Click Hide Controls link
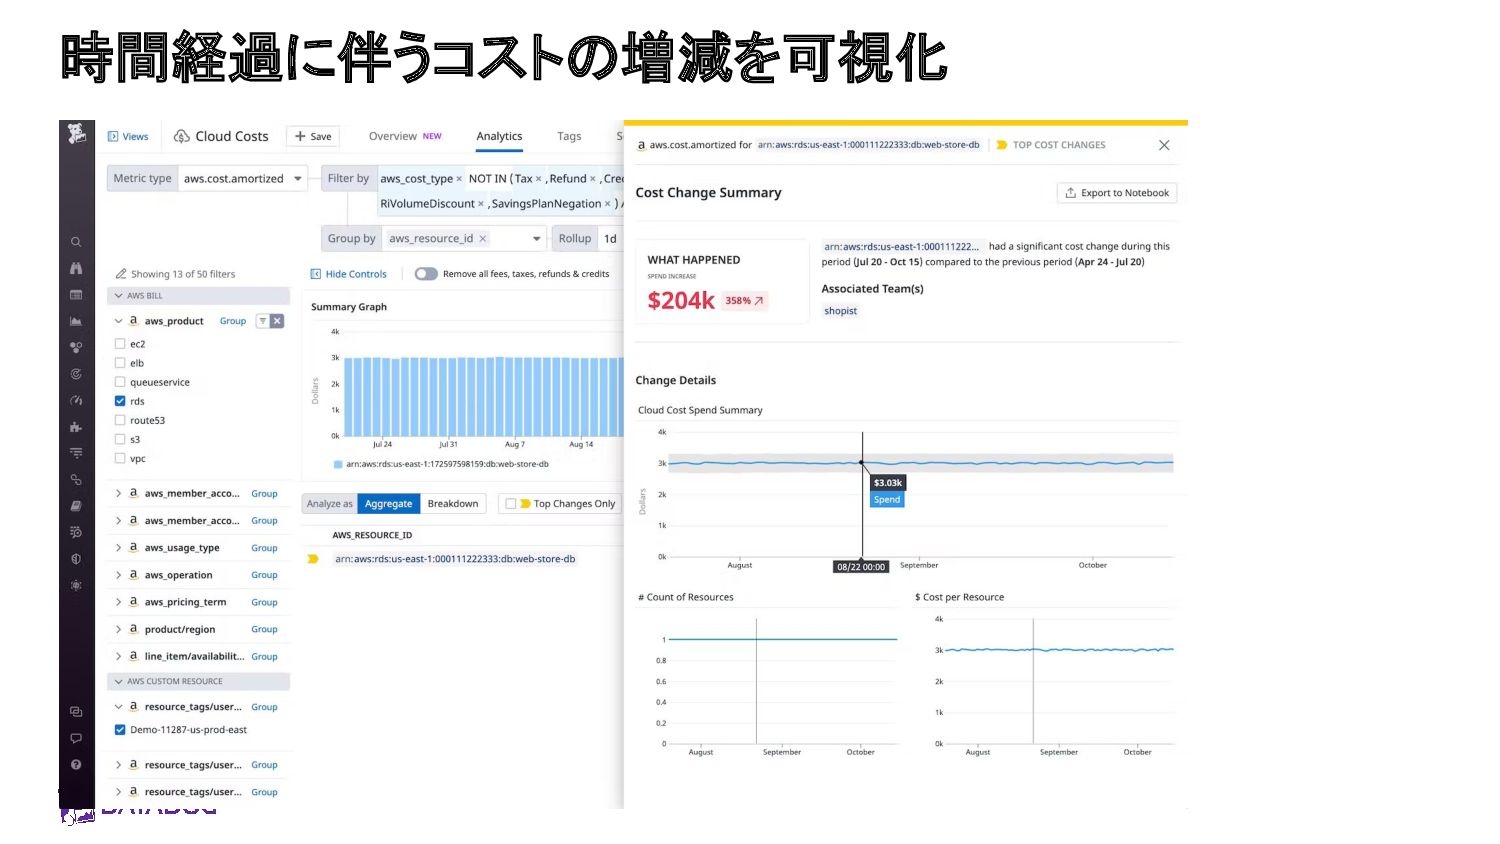The height and width of the screenshot is (844, 1500). pos(349,274)
